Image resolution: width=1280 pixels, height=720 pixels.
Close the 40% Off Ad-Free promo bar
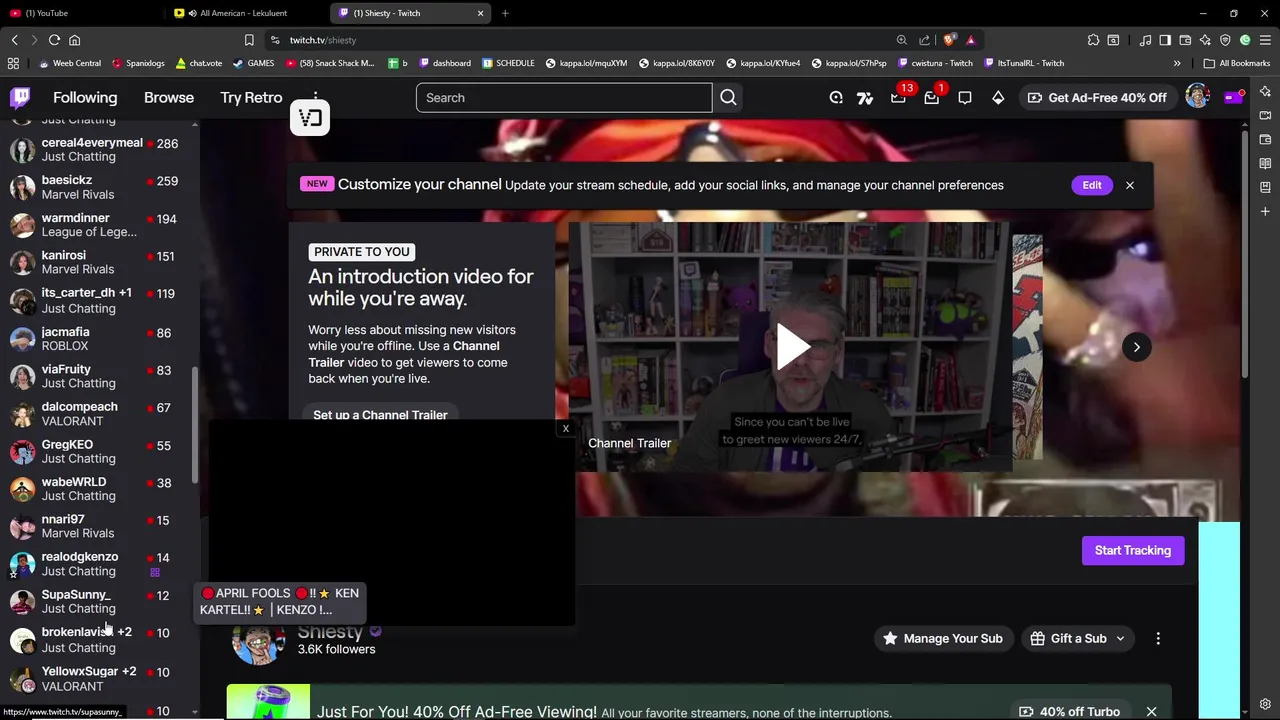click(1151, 712)
